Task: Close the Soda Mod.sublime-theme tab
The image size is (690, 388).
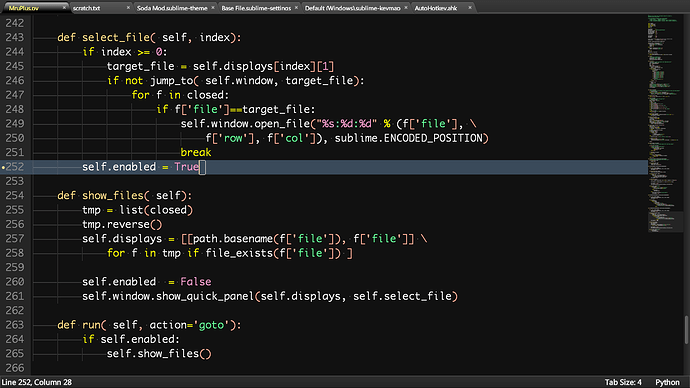Action: click(213, 7)
